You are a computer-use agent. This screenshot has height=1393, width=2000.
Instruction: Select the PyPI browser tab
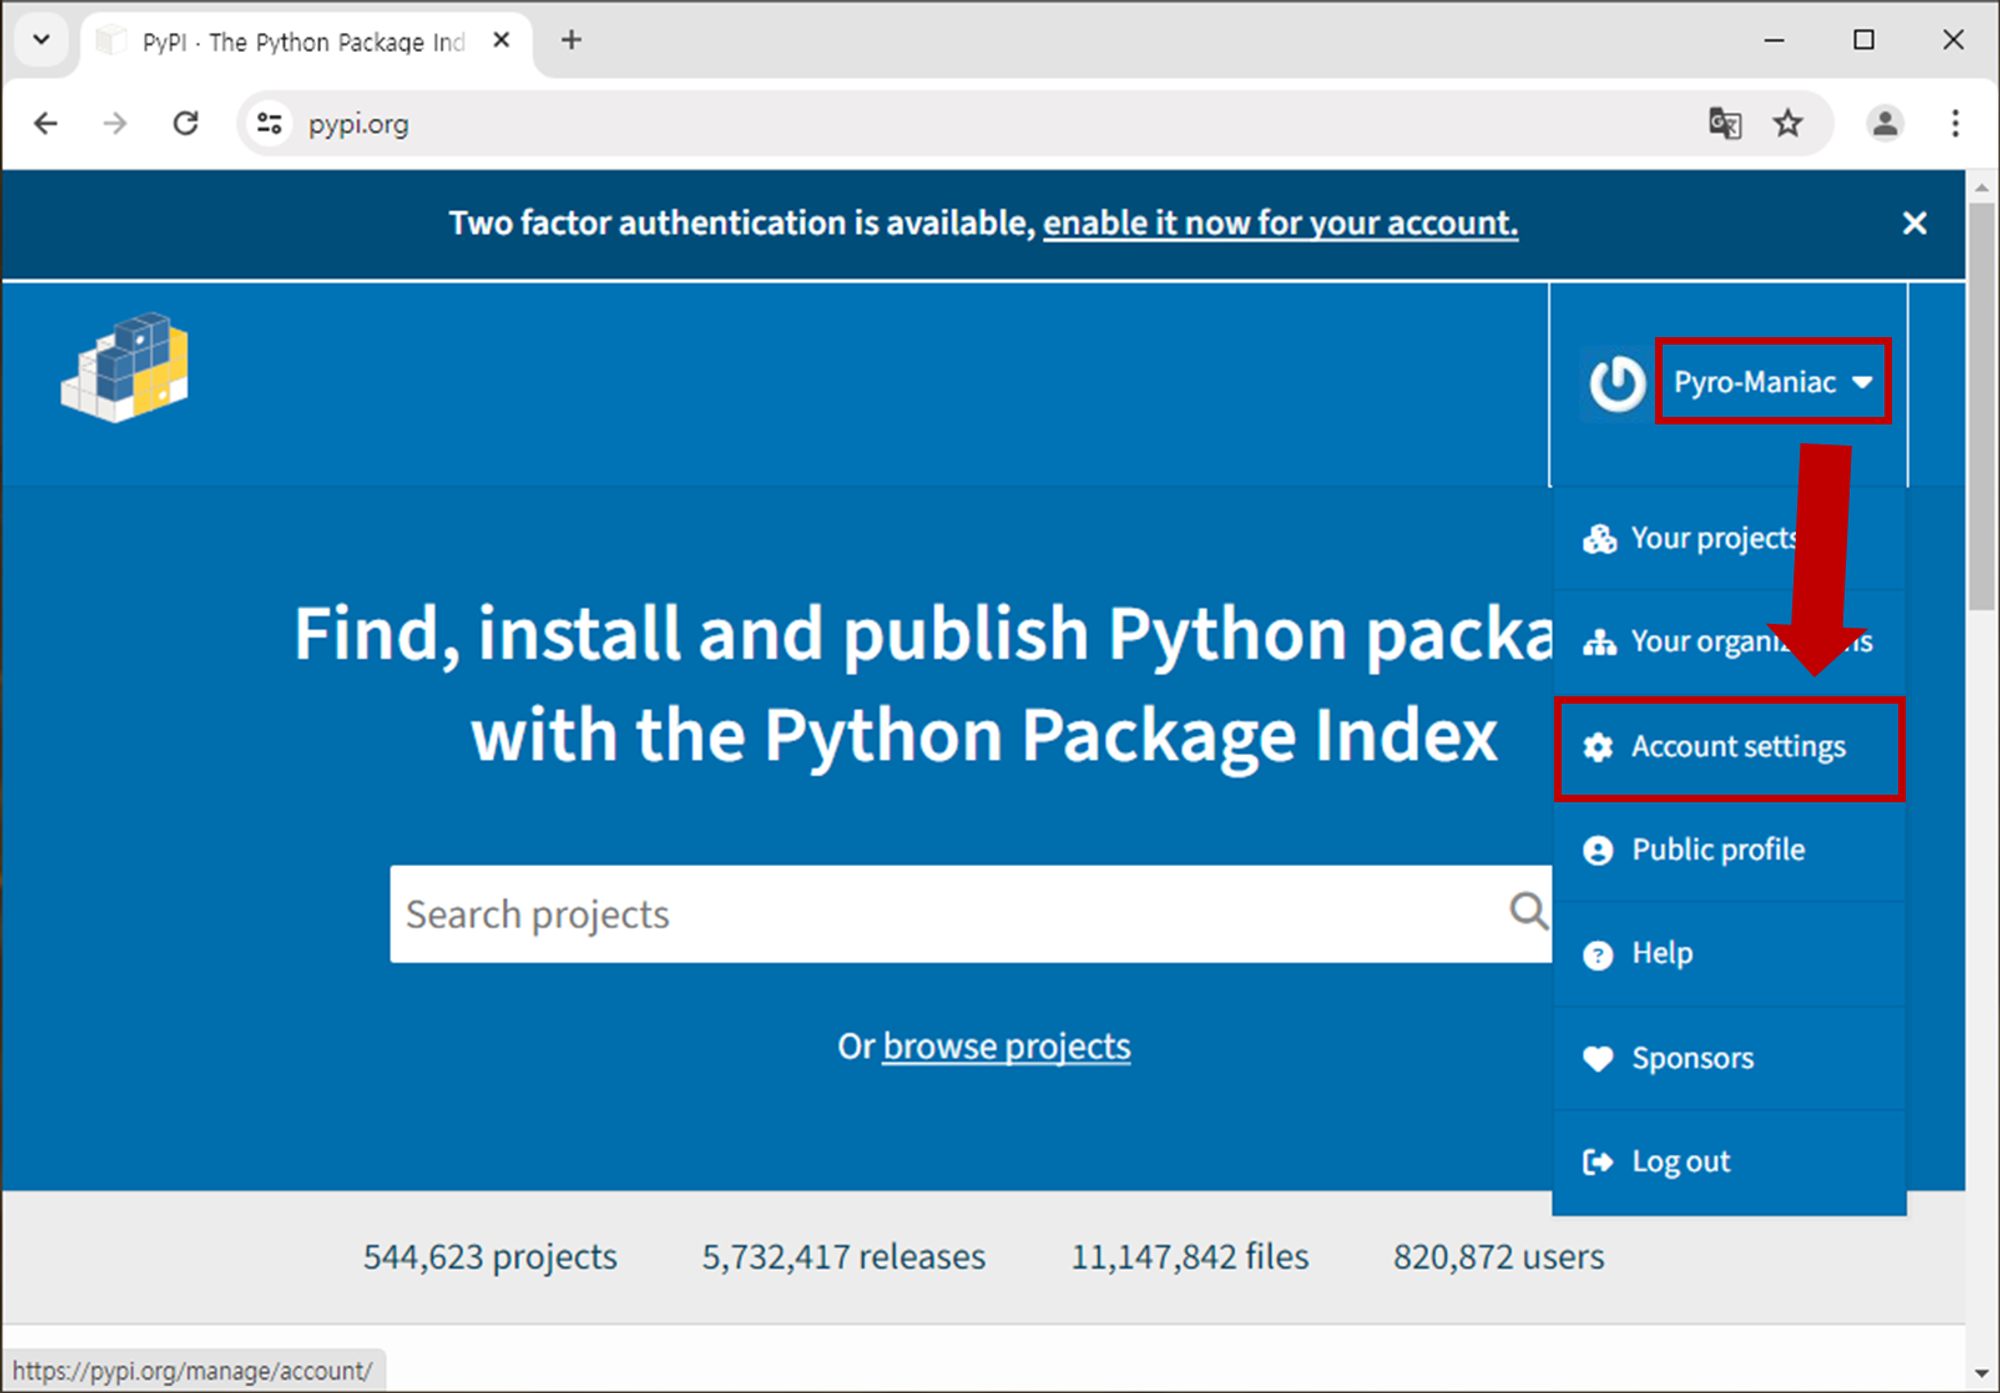coord(305,42)
